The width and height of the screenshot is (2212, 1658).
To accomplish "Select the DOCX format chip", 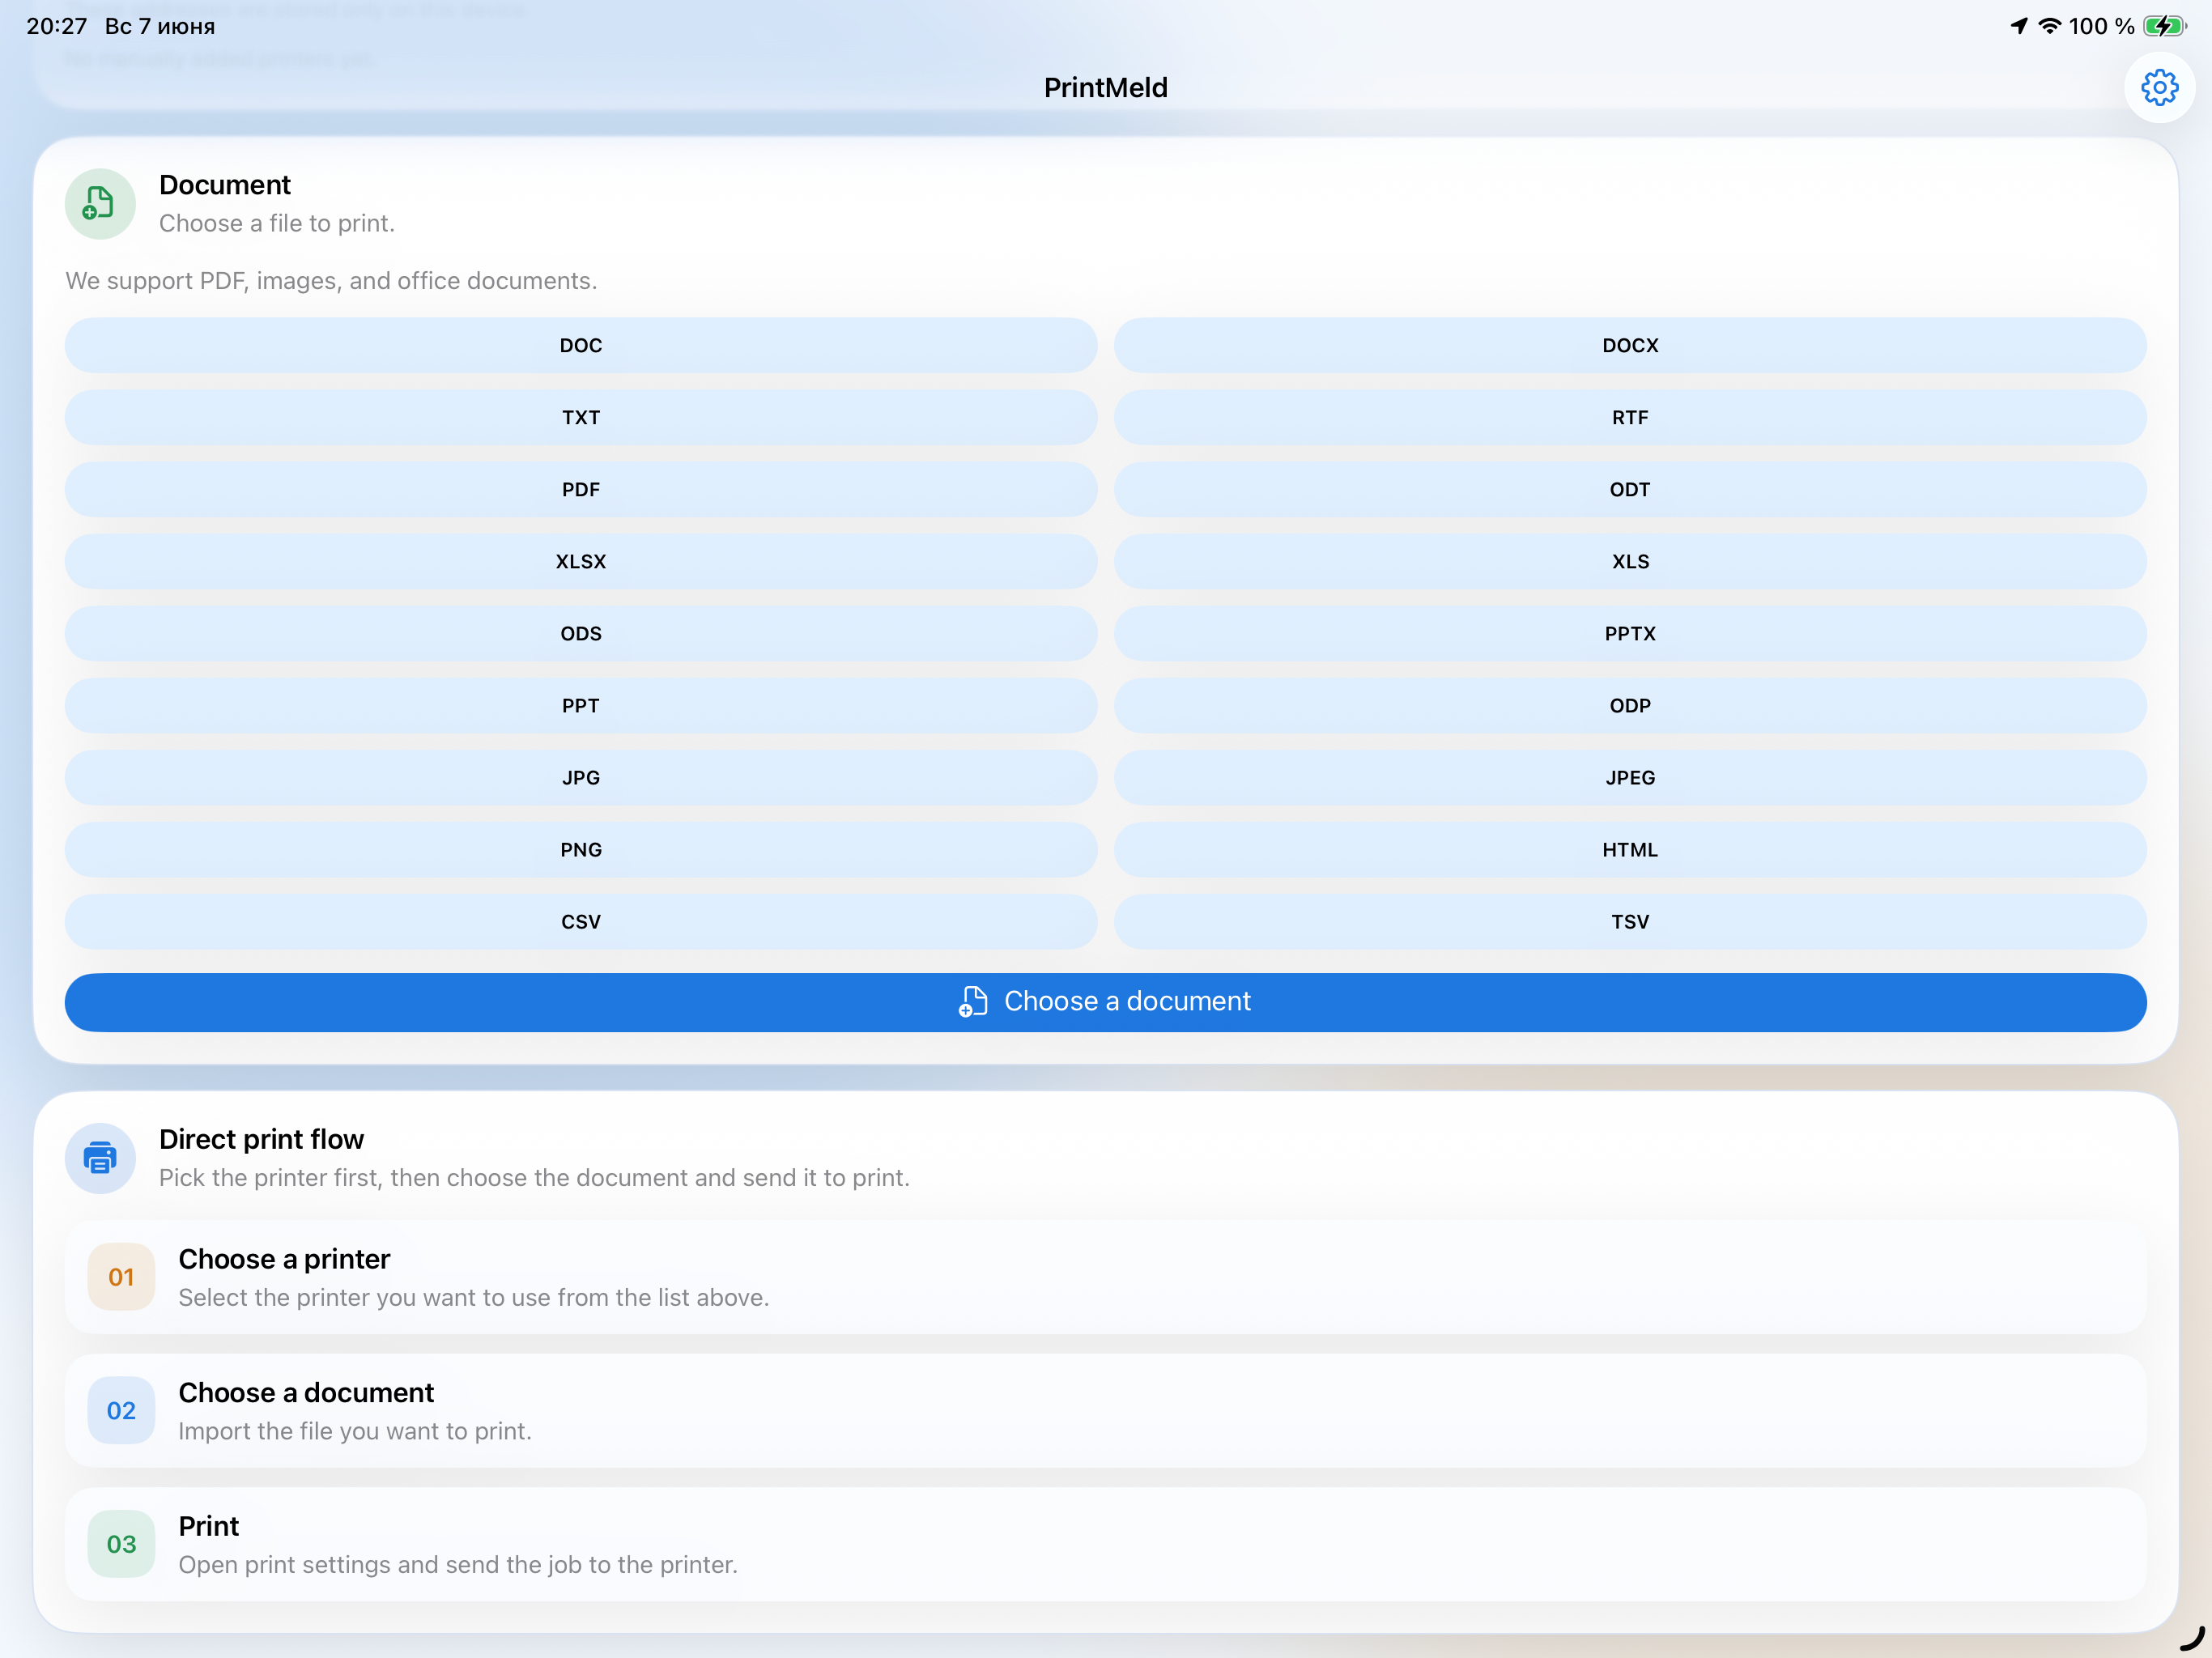I will click(1630, 345).
